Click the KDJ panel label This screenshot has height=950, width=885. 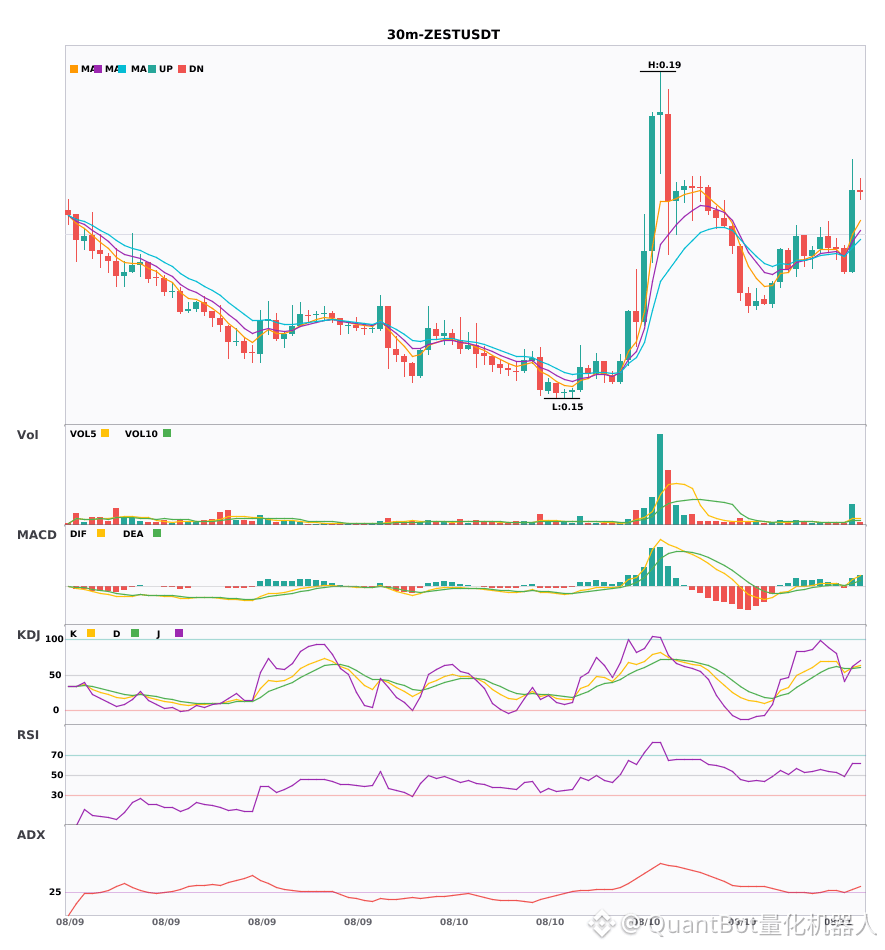point(28,635)
